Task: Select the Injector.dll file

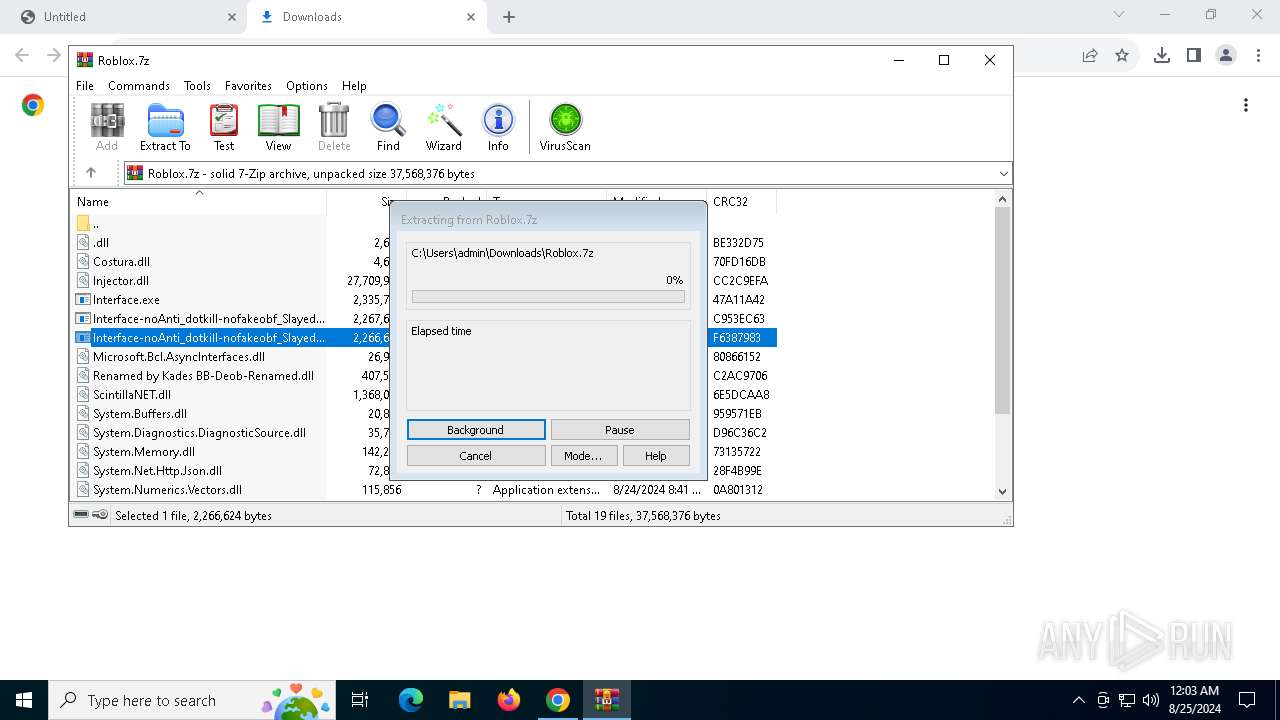Action: click(120, 281)
